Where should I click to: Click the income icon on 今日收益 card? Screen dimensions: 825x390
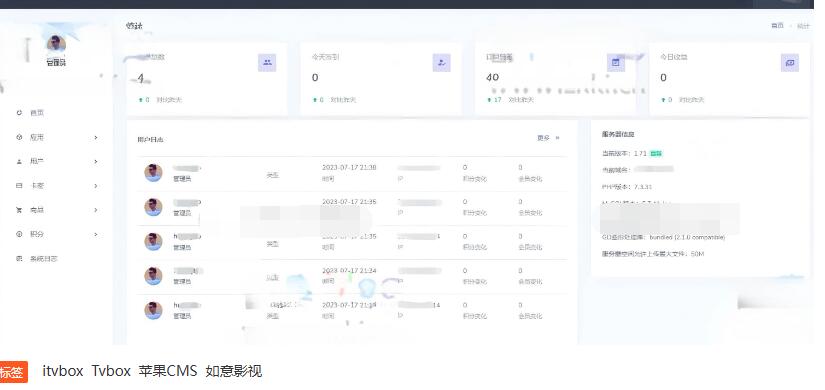[x=790, y=63]
